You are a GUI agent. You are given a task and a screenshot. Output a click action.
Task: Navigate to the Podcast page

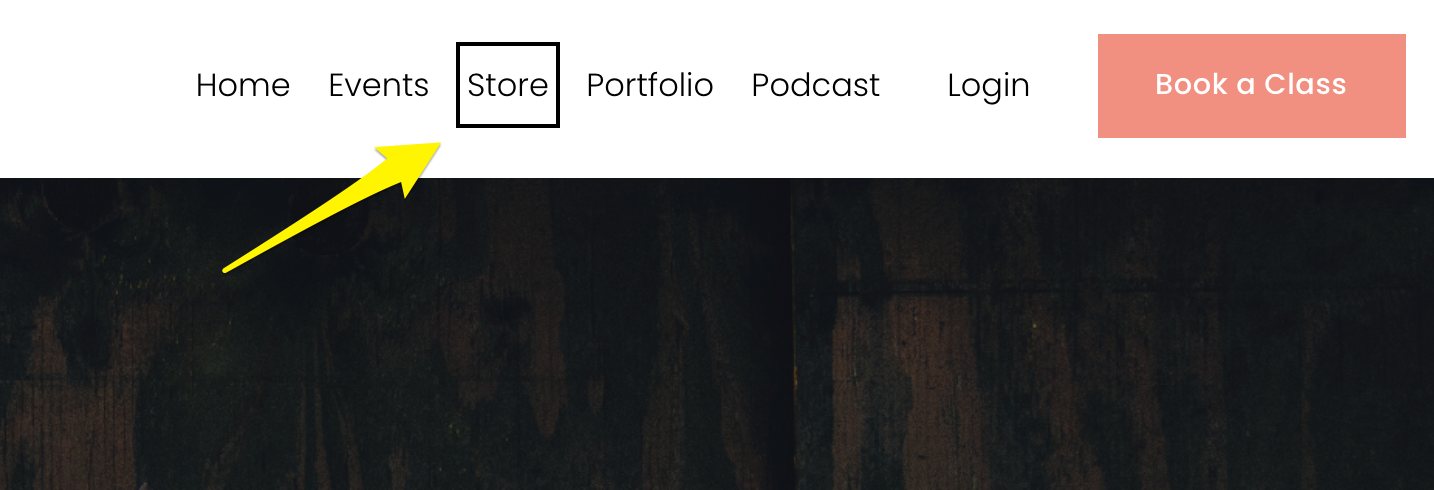coord(816,85)
